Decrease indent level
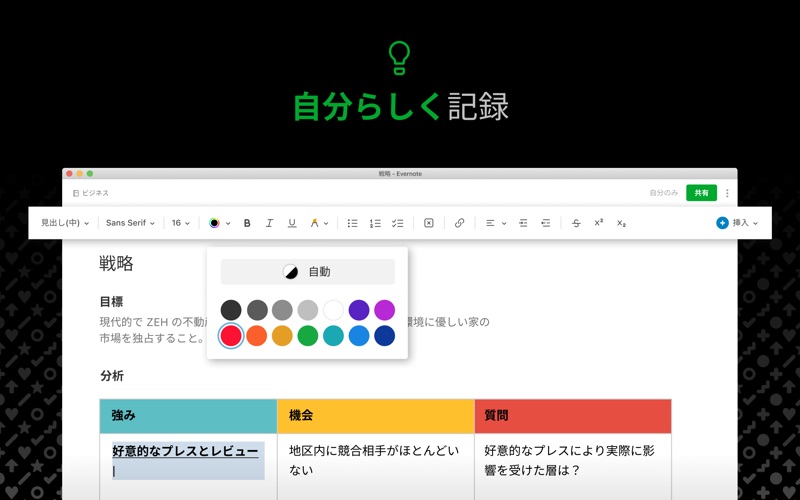 tap(545, 223)
